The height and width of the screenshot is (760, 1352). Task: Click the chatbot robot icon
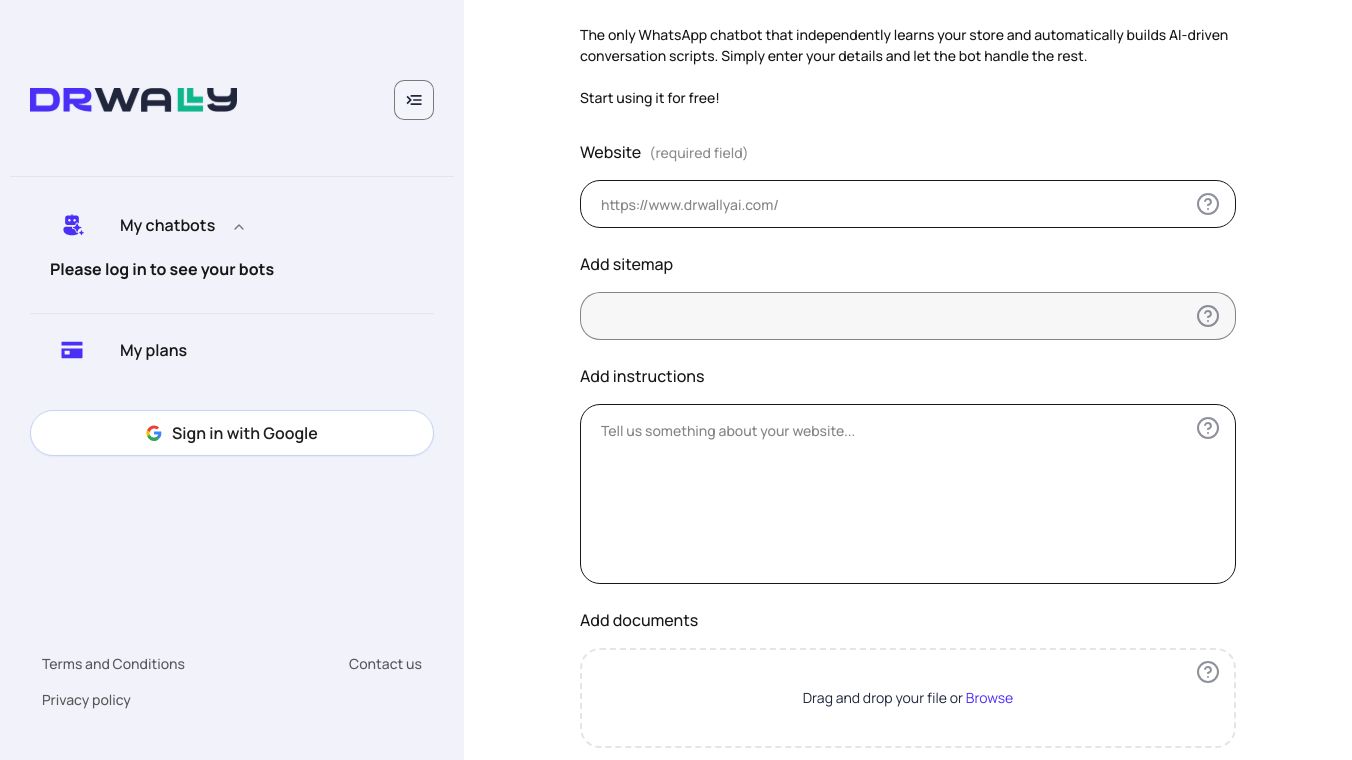pyautogui.click(x=73, y=226)
